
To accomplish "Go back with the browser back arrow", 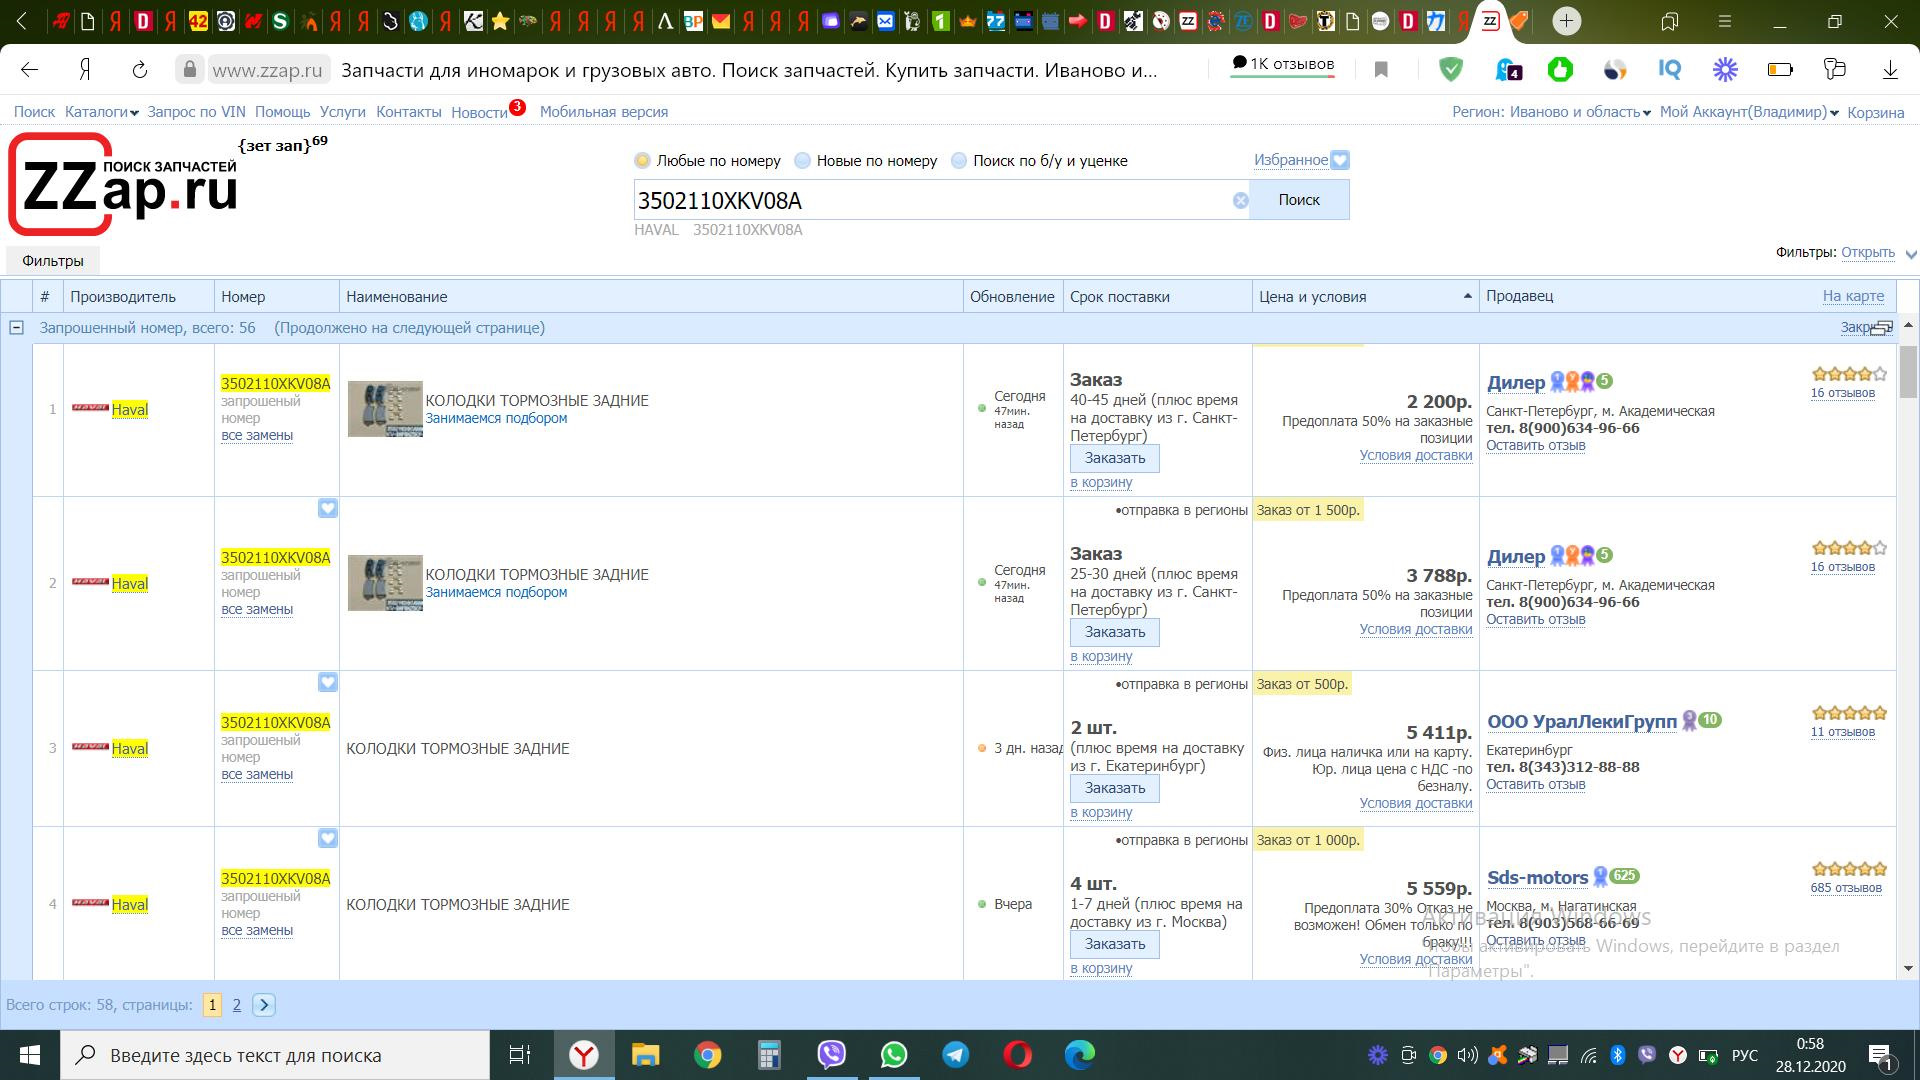I will pyautogui.click(x=30, y=70).
